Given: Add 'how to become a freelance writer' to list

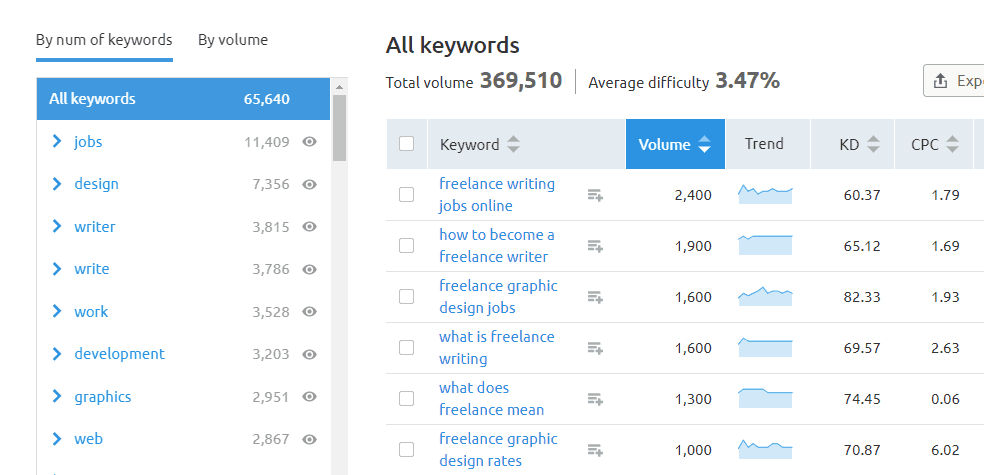Looking at the screenshot, I should tap(595, 246).
